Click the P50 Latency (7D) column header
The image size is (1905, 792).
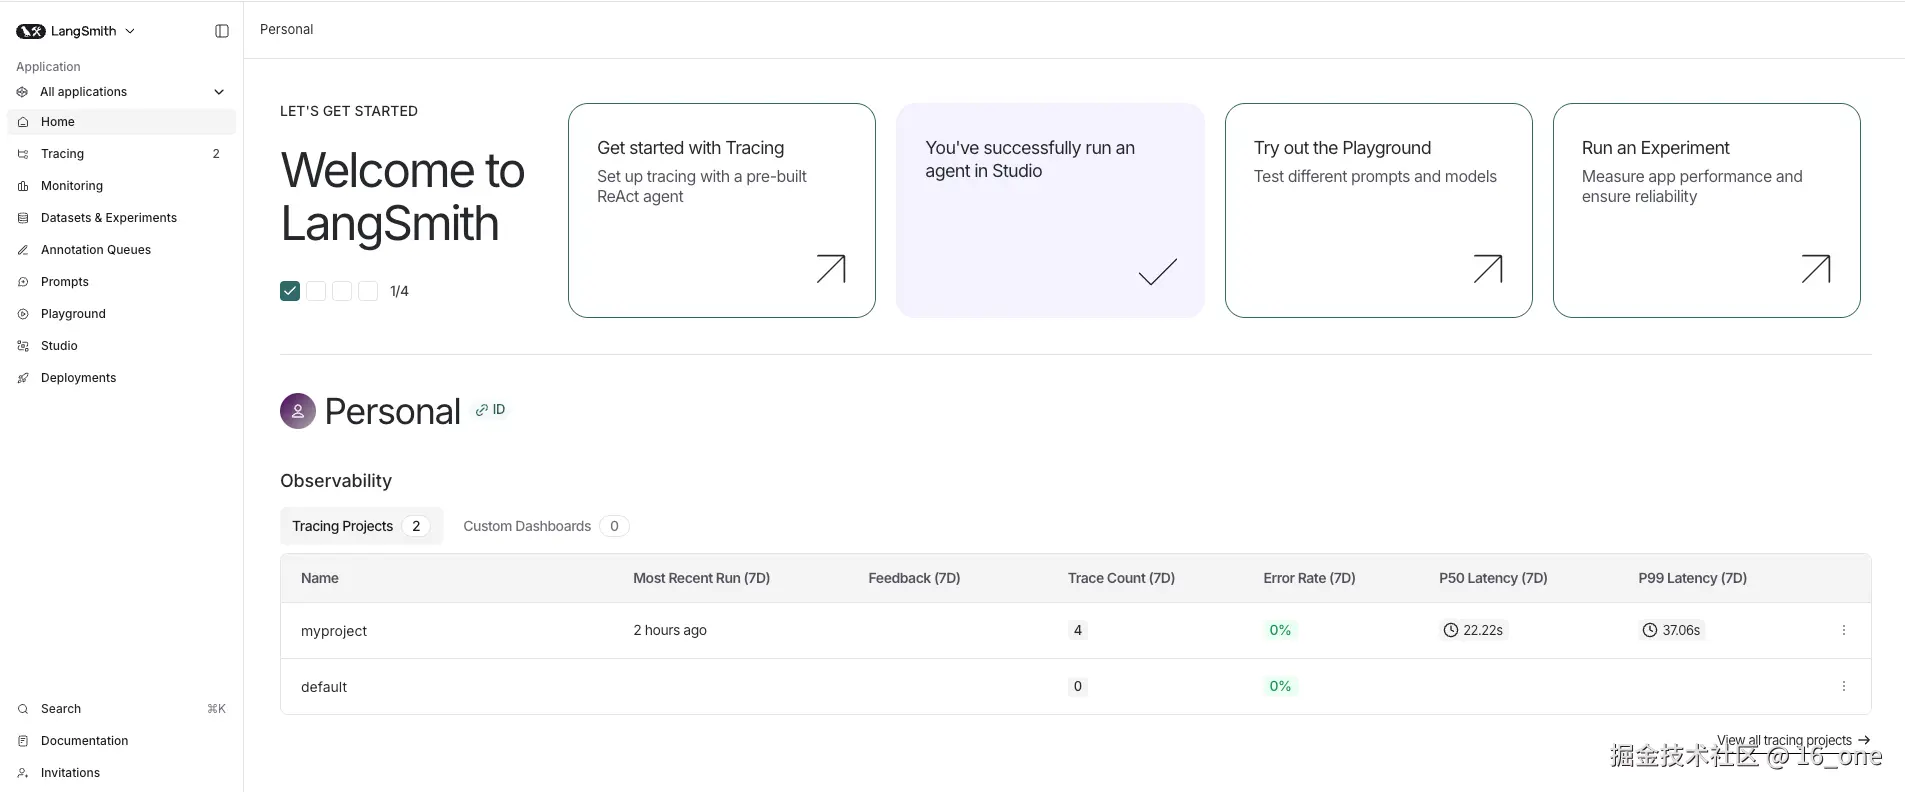coord(1493,578)
